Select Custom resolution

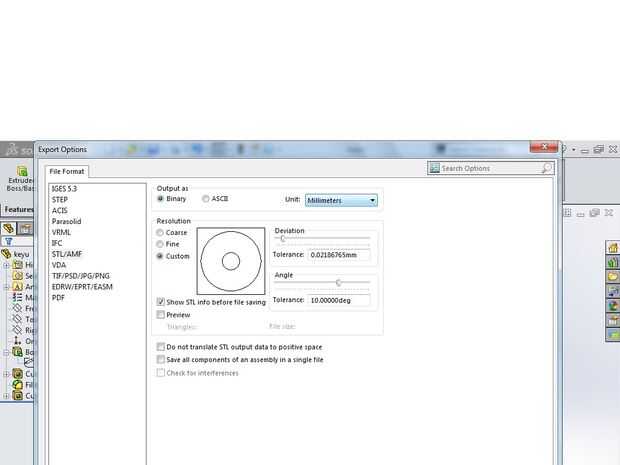coord(160,256)
